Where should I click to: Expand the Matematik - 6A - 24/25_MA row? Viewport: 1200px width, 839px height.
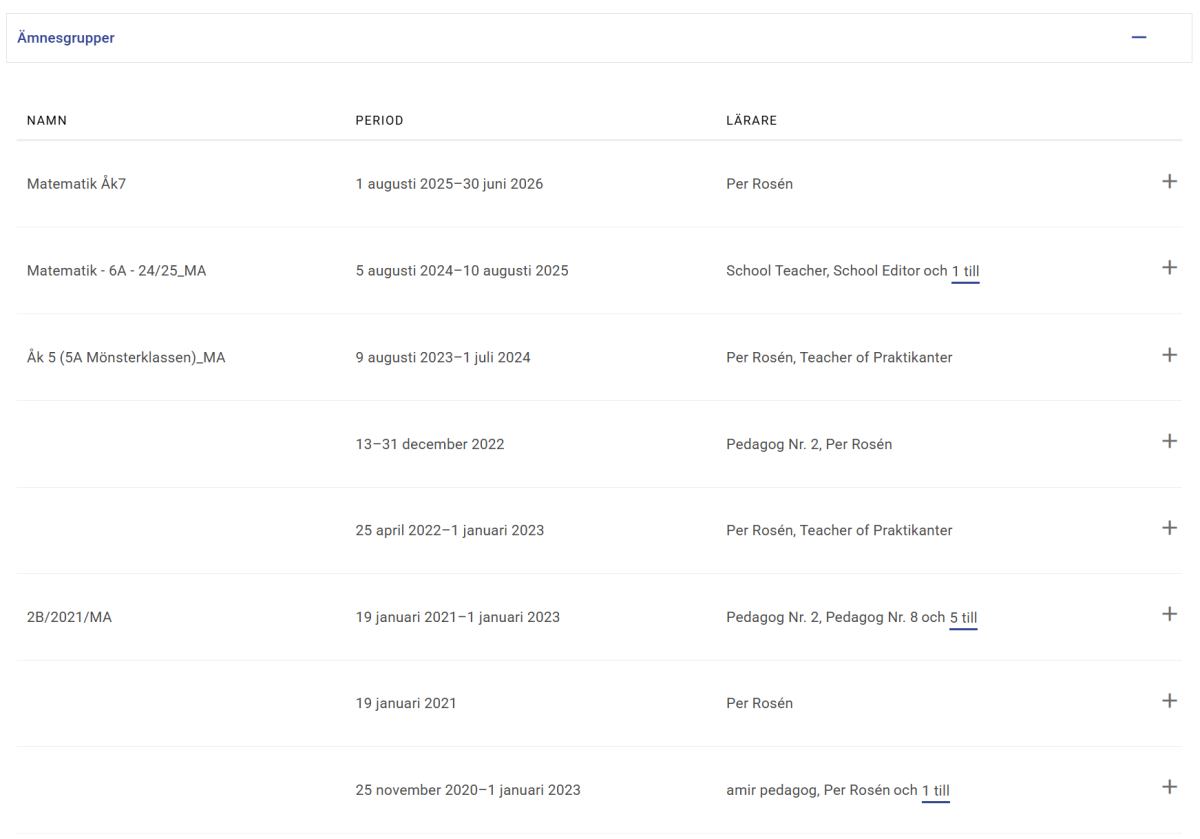pos(1169,268)
